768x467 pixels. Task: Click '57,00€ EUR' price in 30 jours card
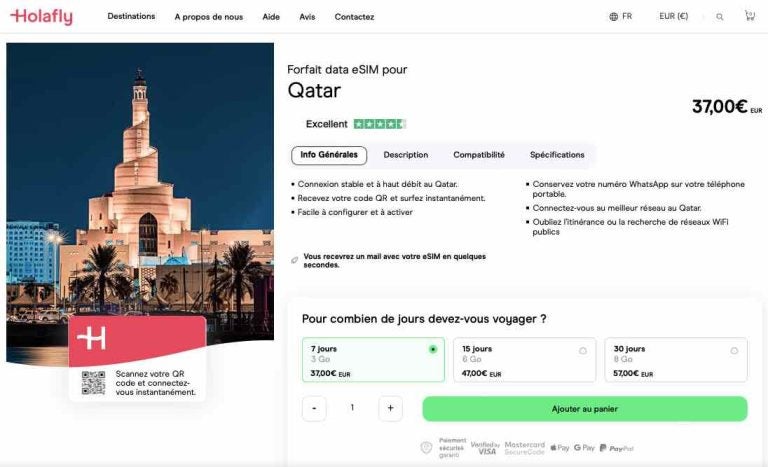(x=633, y=373)
